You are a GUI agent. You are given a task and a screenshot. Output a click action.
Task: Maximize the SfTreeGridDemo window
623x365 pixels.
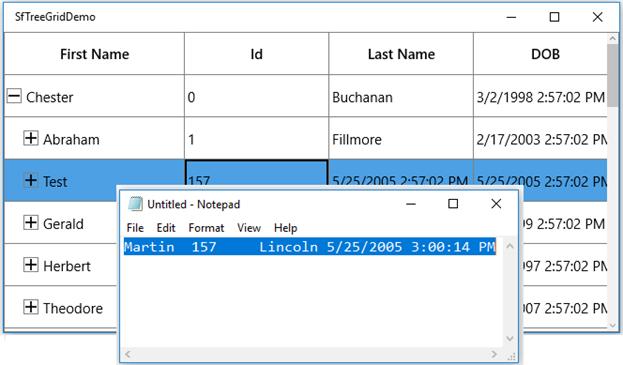point(554,17)
